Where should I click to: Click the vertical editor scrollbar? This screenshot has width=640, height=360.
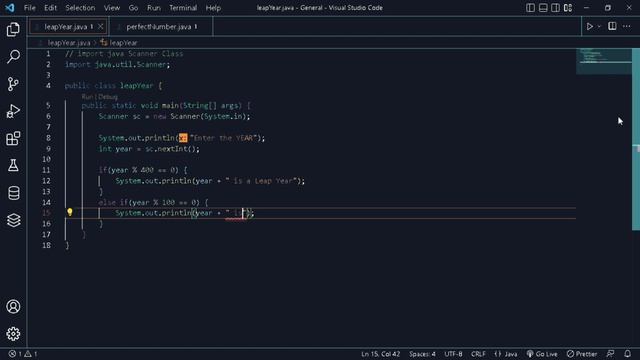click(636, 139)
